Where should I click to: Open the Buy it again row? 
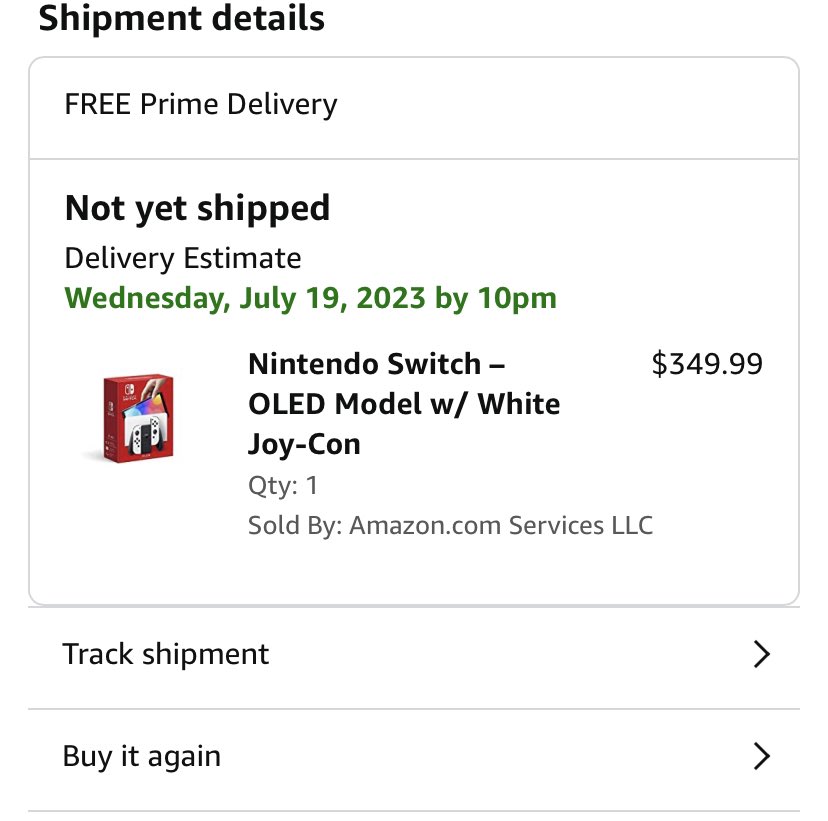tap(414, 757)
